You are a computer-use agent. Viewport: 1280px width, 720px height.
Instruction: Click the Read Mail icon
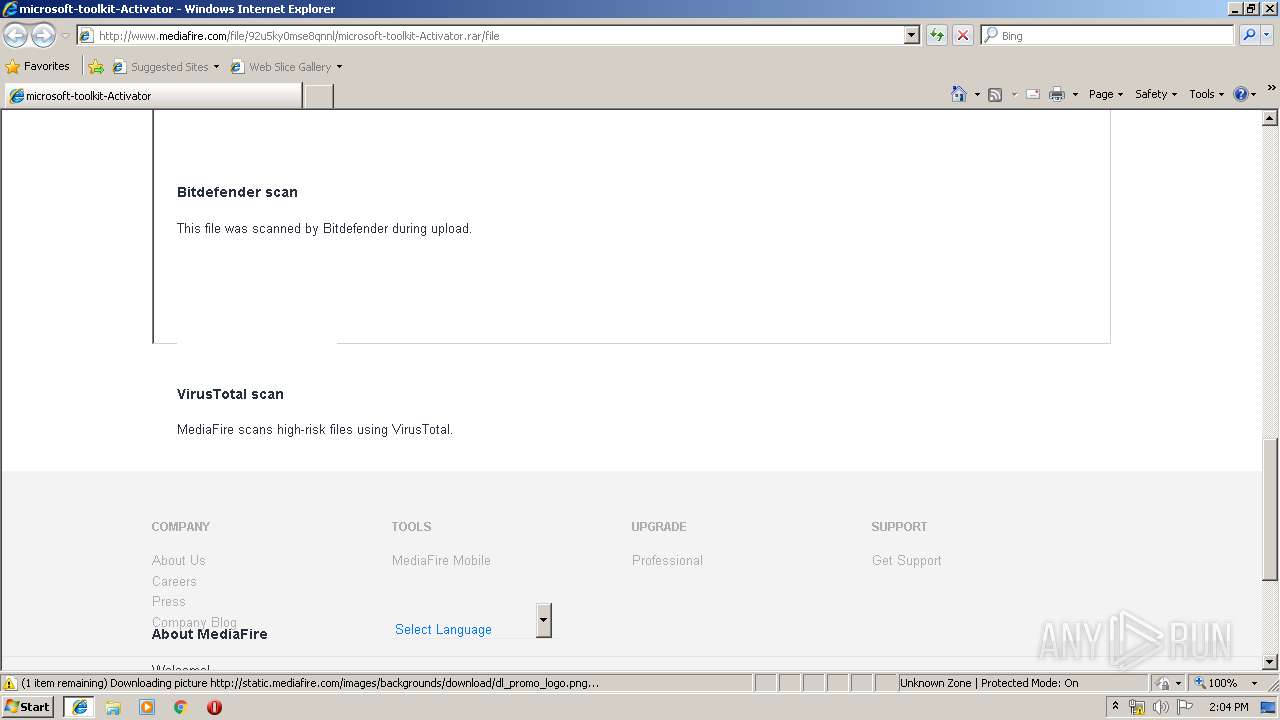coord(1033,94)
